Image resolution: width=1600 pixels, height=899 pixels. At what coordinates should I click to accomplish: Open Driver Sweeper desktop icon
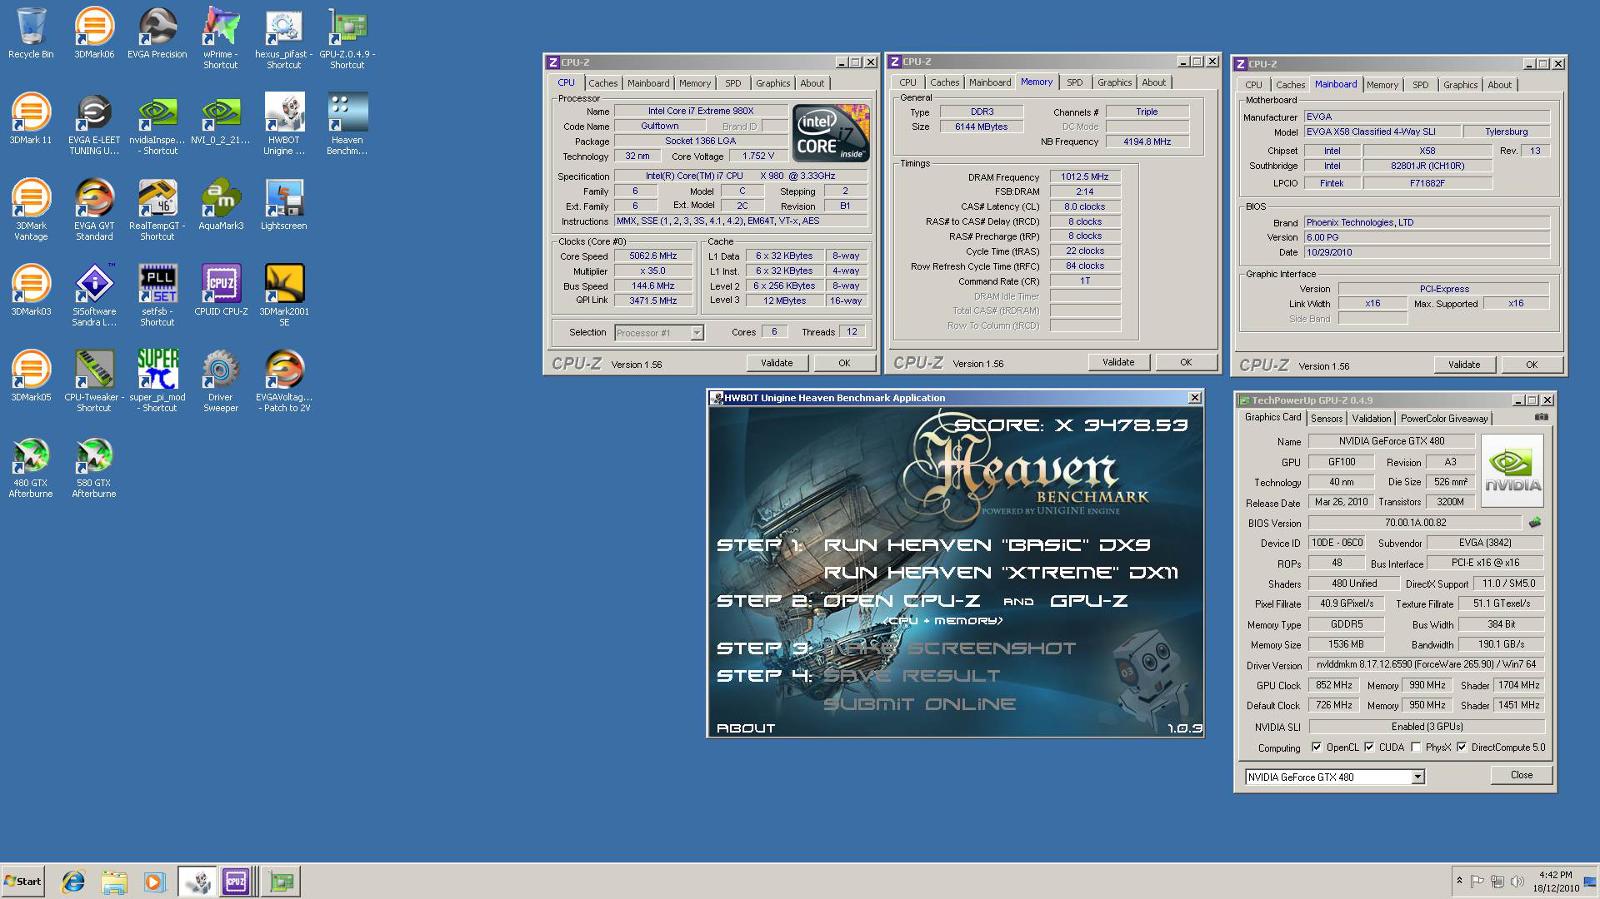pyautogui.click(x=220, y=381)
